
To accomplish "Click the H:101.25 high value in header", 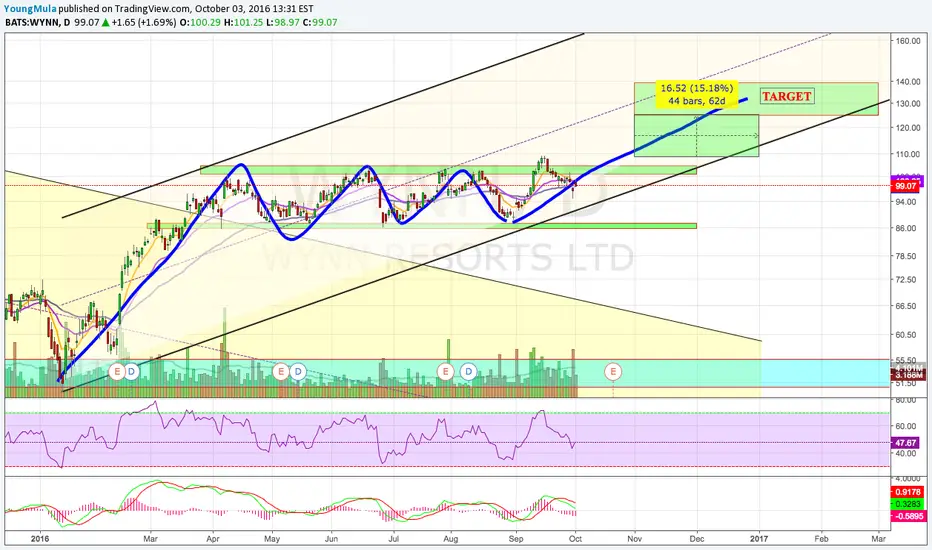I will tap(244, 23).
